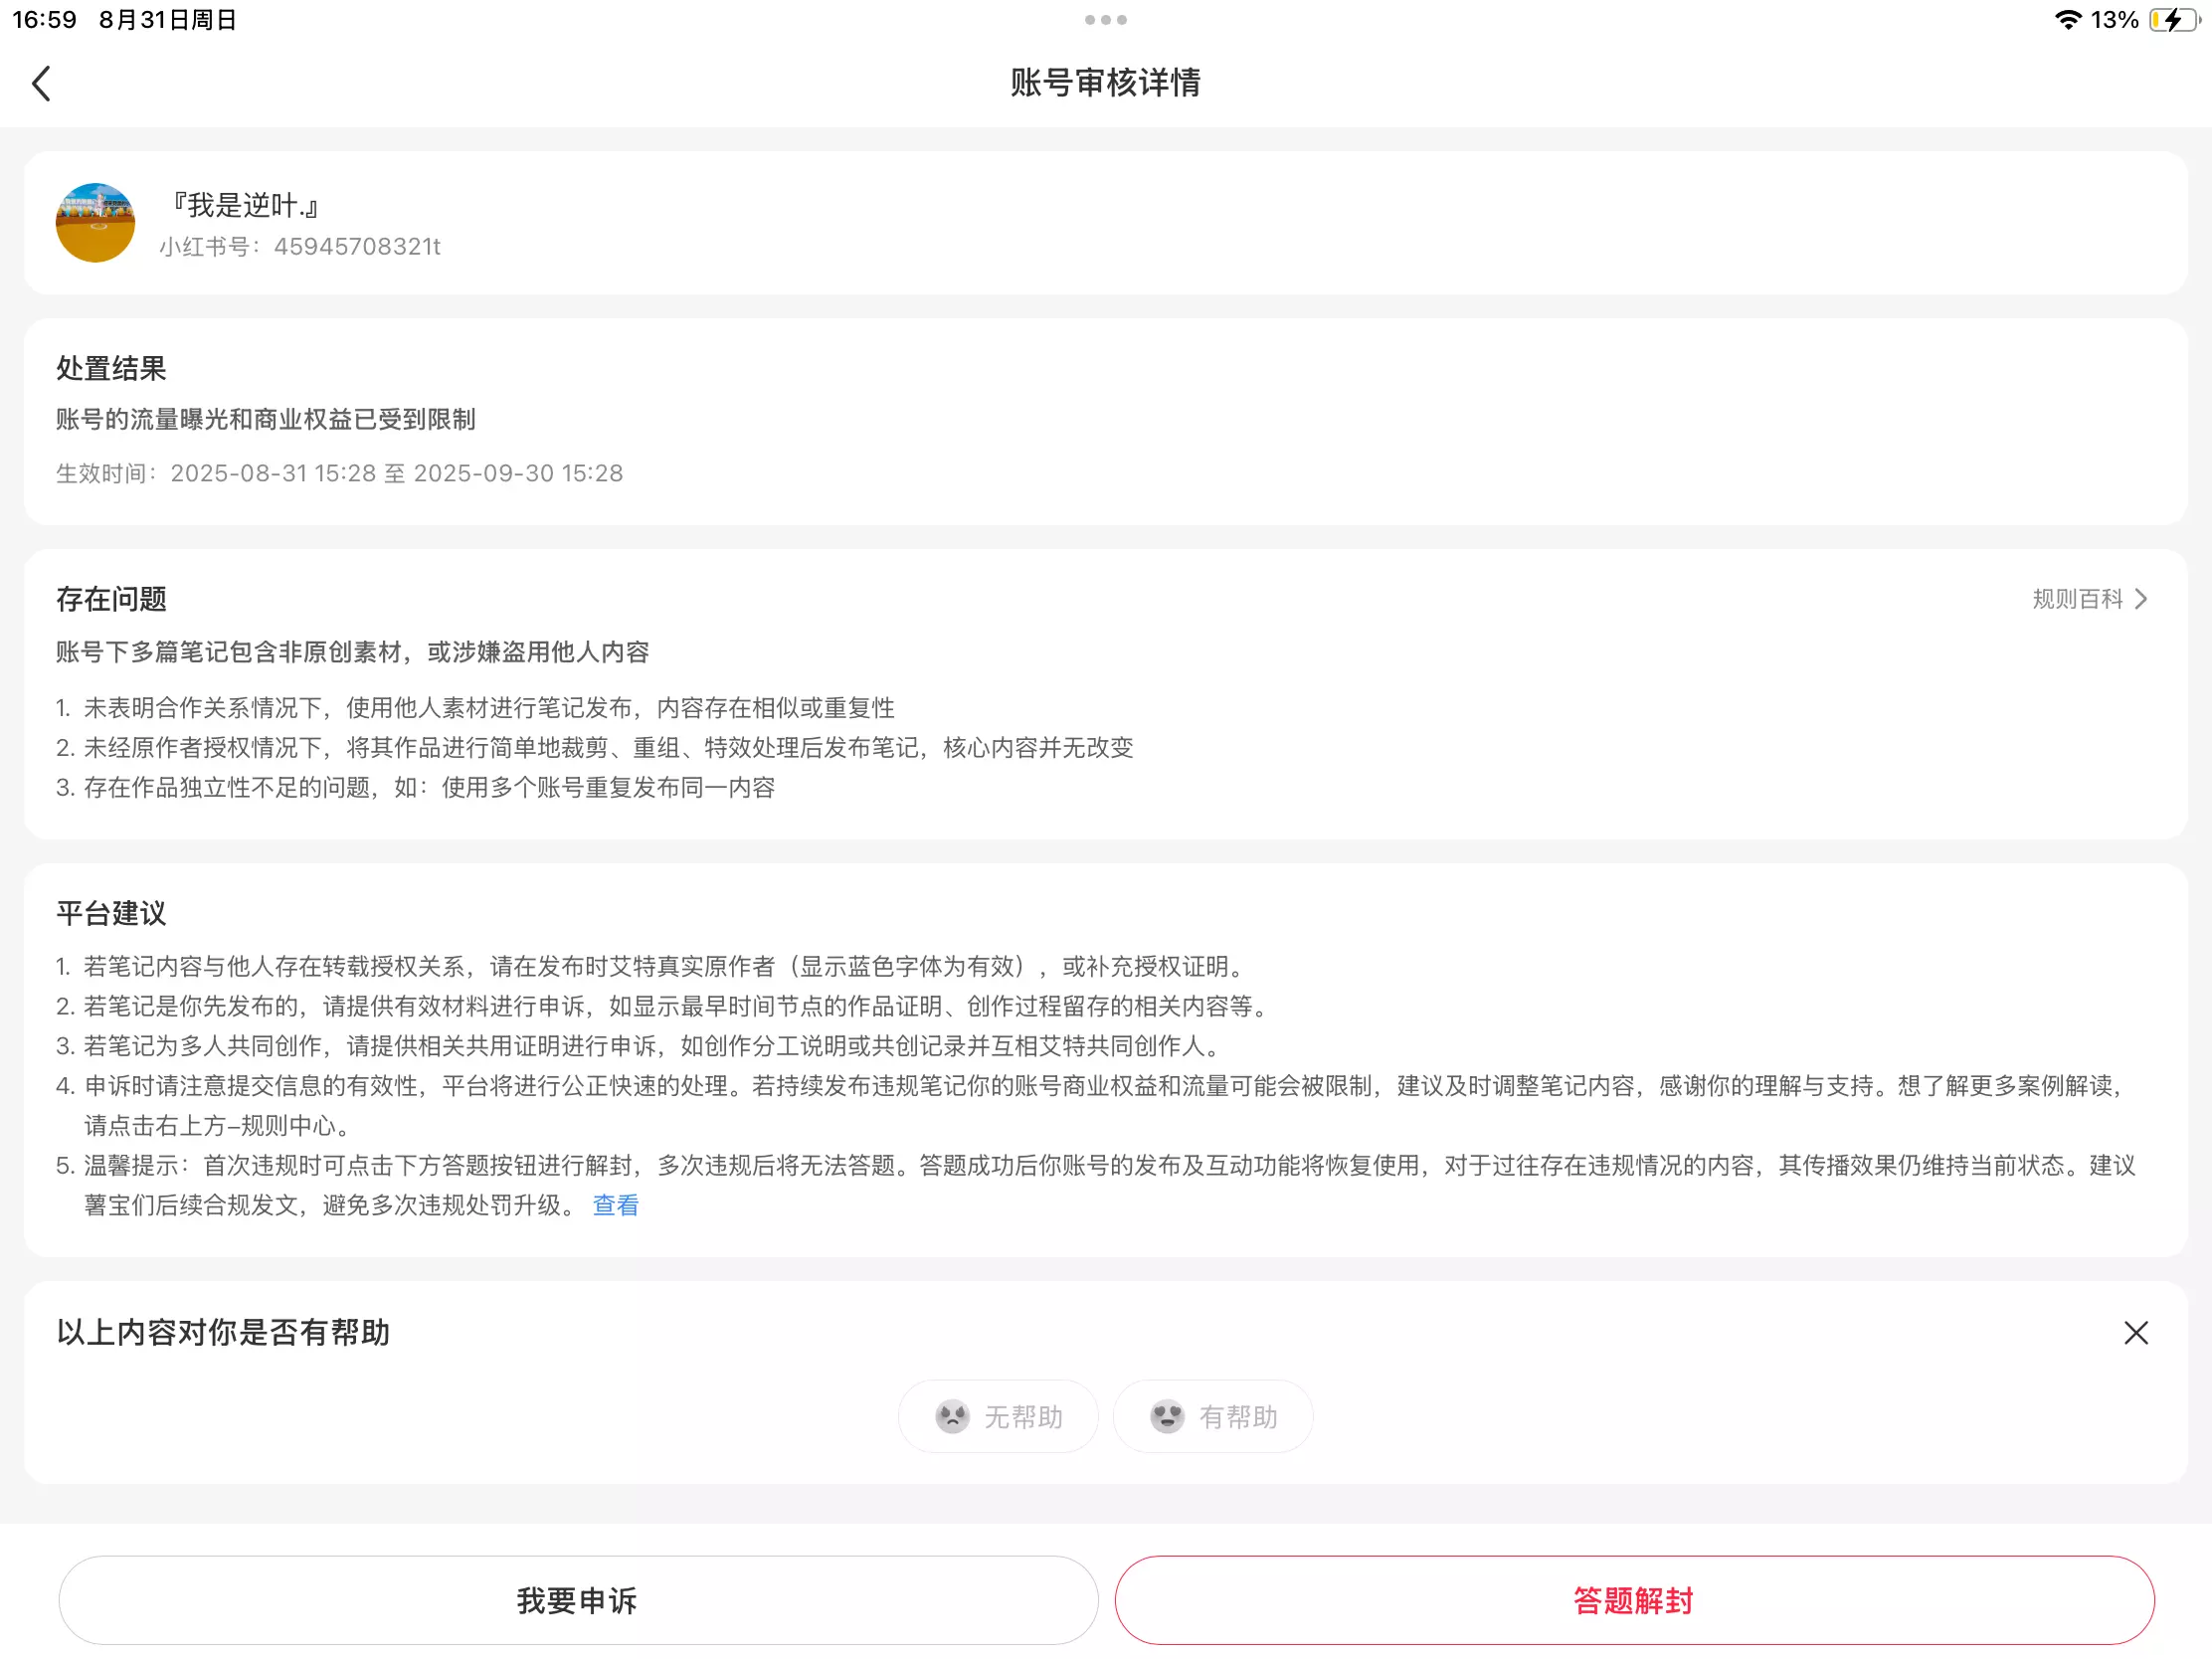2212x1659 pixels.
Task: Tap the heart-eyes emoji icon
Action: coord(1167,1416)
